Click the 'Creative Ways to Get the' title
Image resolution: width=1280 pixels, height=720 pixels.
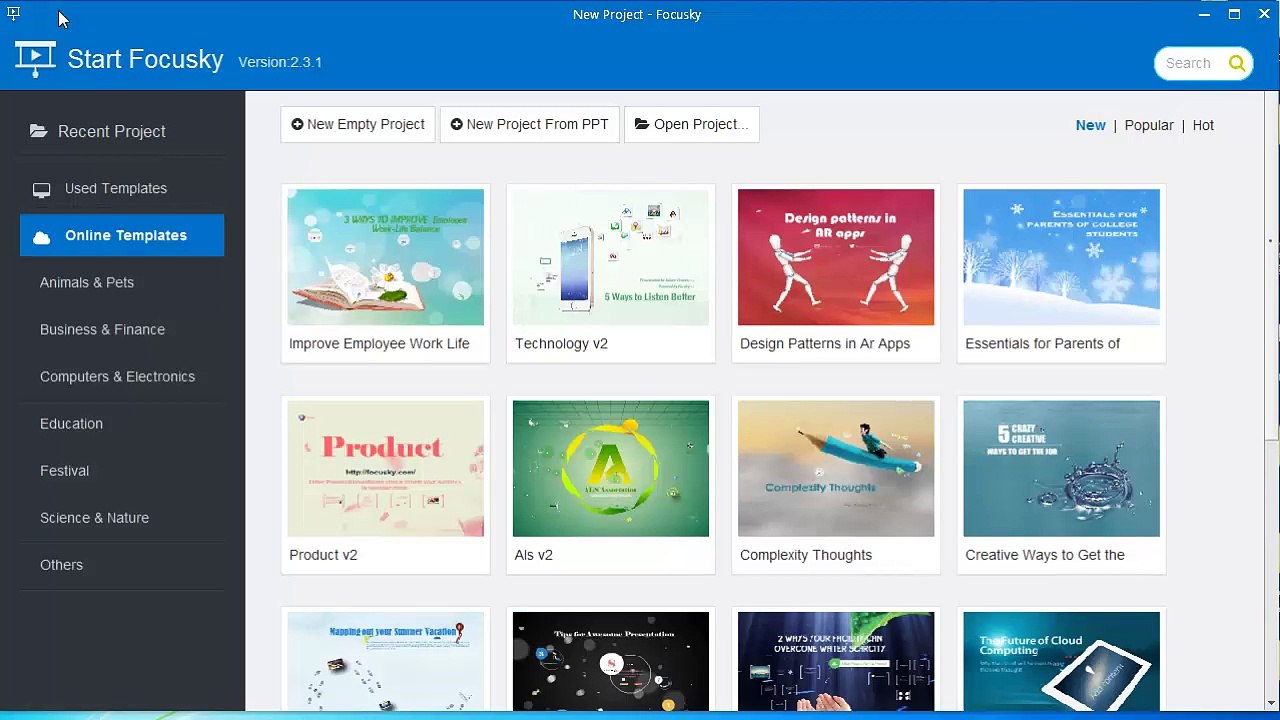pyautogui.click(x=1045, y=554)
